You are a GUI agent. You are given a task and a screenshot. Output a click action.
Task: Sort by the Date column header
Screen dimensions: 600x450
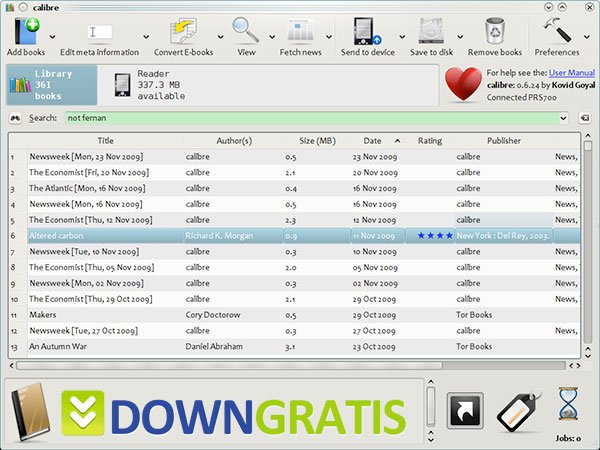tap(377, 141)
